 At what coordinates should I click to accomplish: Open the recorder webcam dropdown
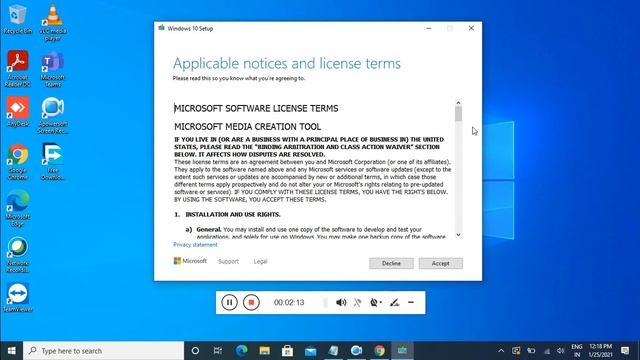[x=376, y=302]
